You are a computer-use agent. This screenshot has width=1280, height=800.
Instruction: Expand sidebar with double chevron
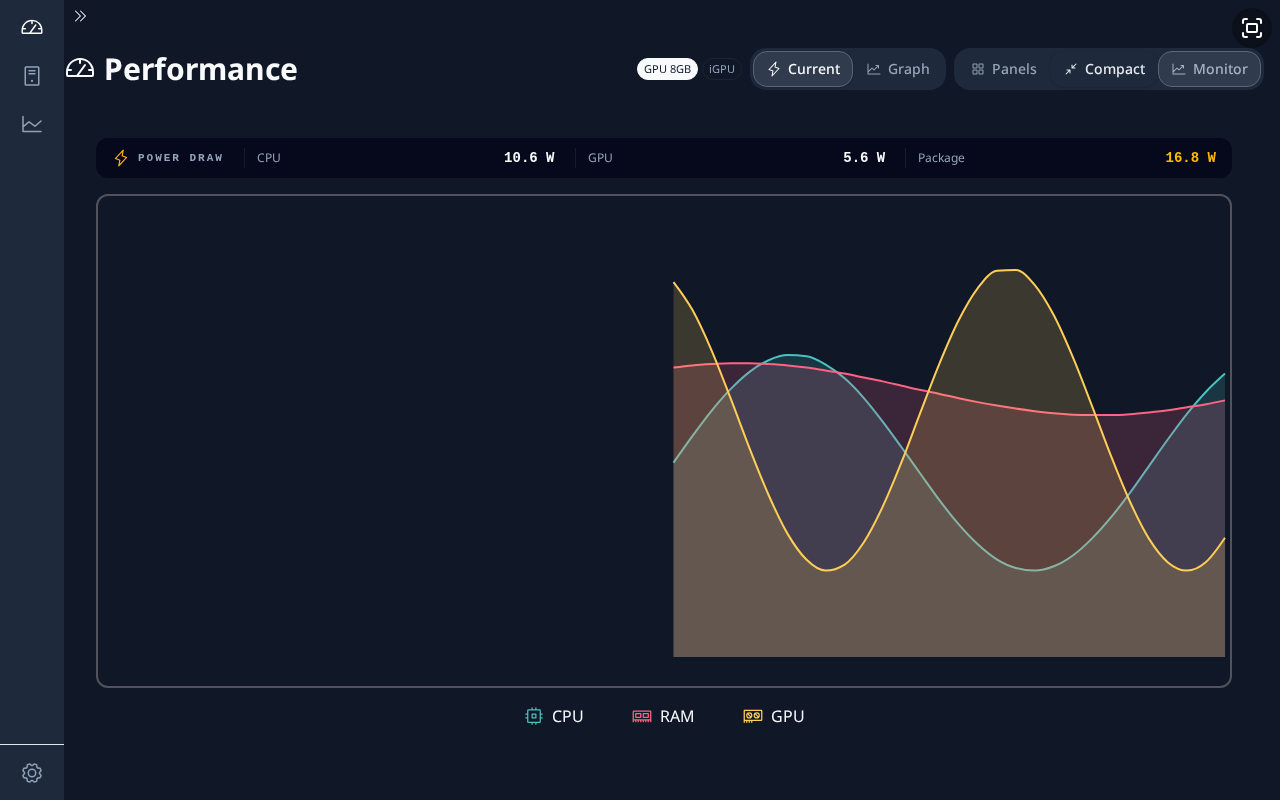coord(80,16)
